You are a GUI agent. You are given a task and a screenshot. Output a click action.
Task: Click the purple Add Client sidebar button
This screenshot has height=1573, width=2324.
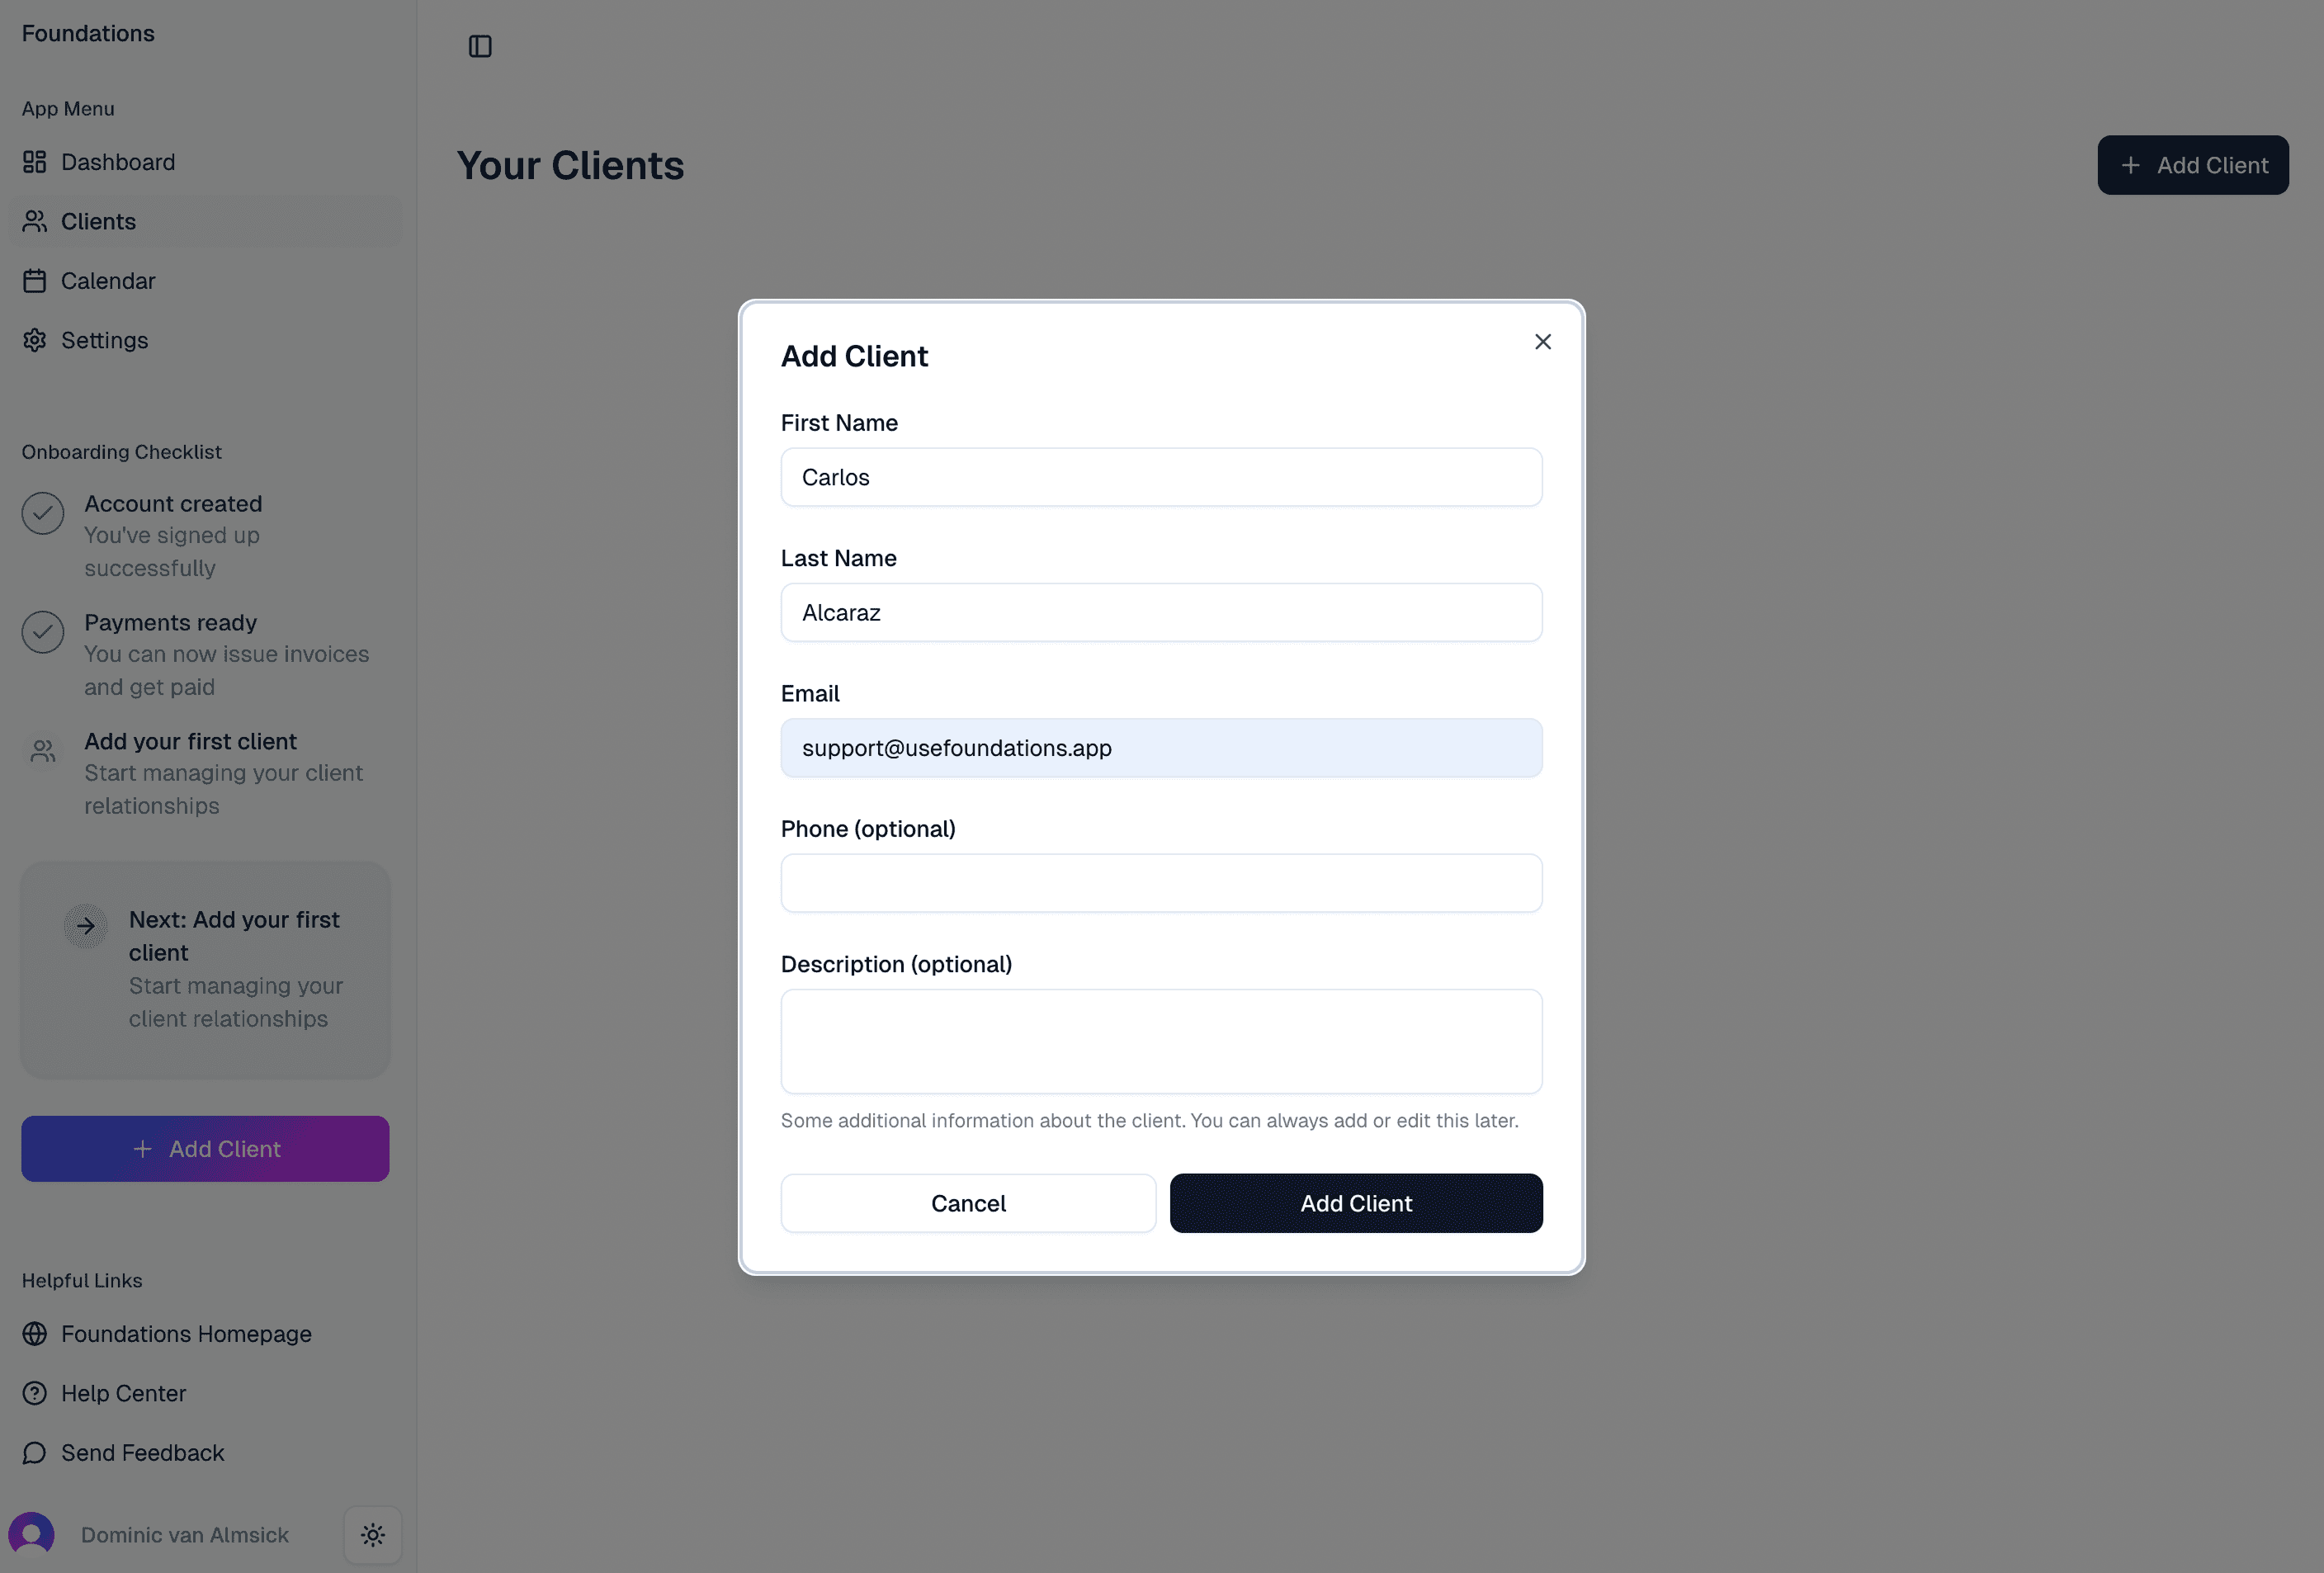coord(205,1148)
